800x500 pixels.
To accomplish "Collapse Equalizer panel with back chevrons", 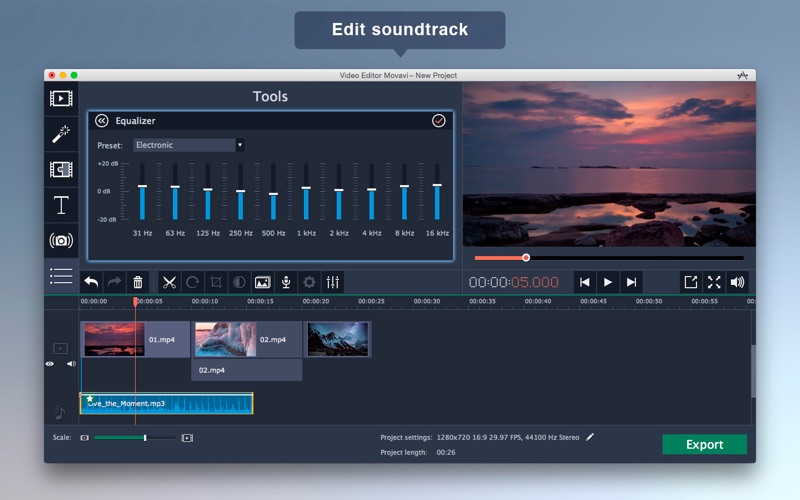I will 101,121.
